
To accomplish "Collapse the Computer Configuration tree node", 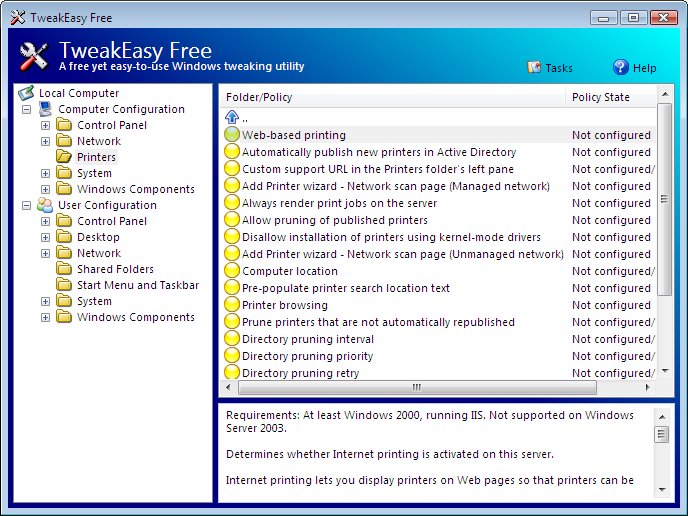I will pyautogui.click(x=27, y=109).
